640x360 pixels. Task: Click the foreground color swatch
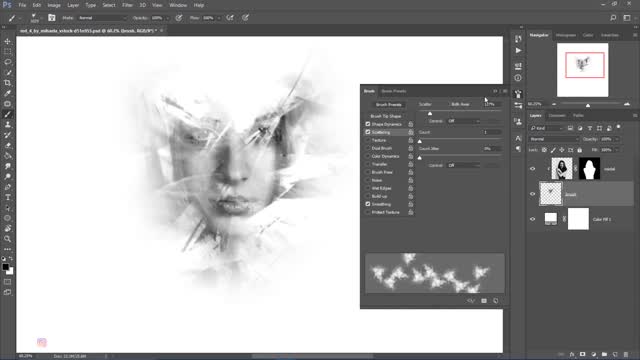(5, 267)
